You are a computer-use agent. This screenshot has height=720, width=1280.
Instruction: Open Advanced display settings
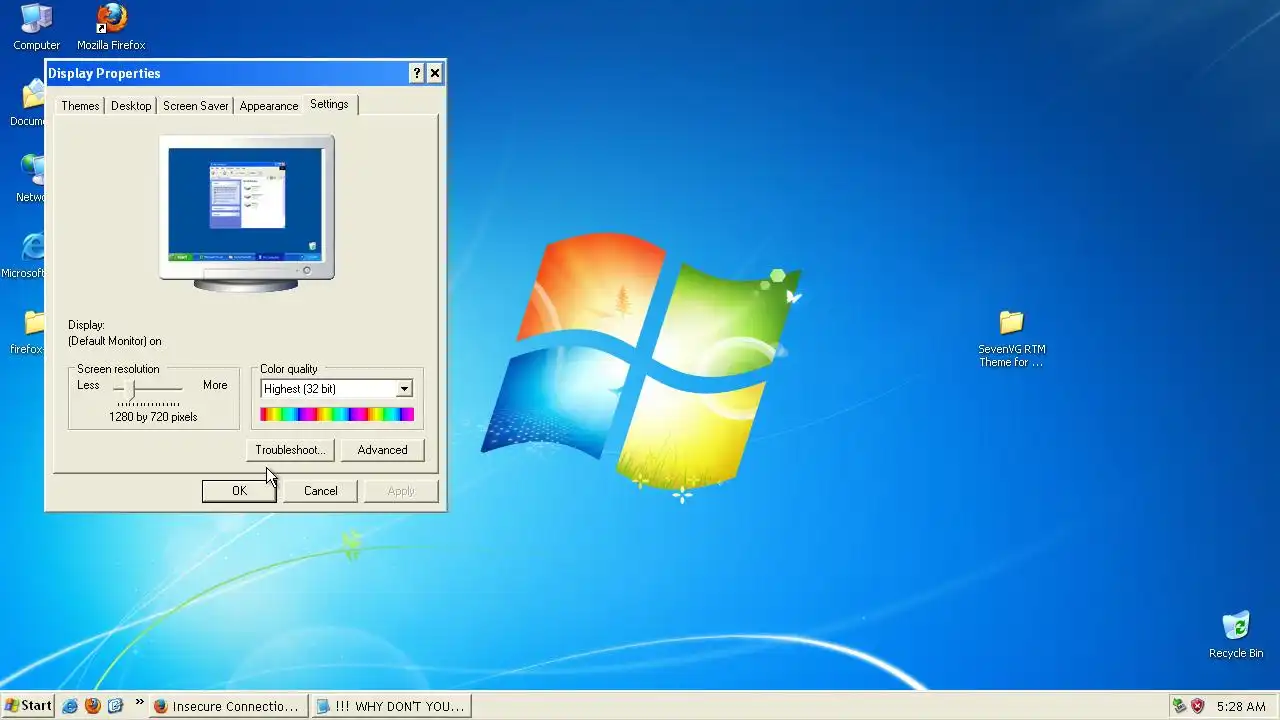point(382,450)
